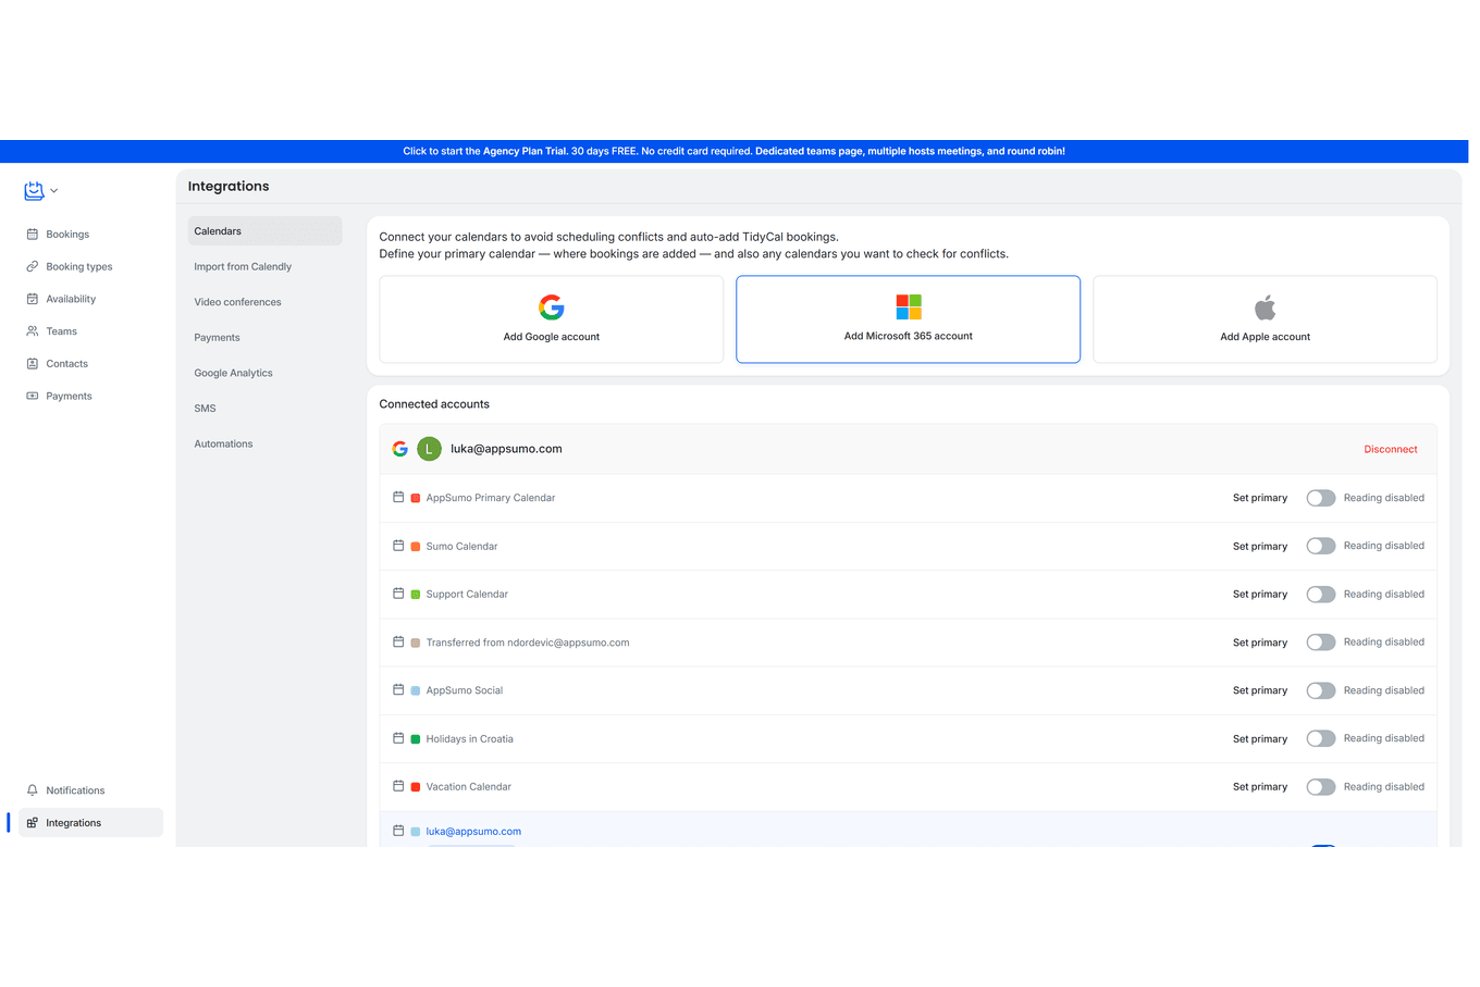Click calendar icon beside Holidays in Croatia

point(398,738)
